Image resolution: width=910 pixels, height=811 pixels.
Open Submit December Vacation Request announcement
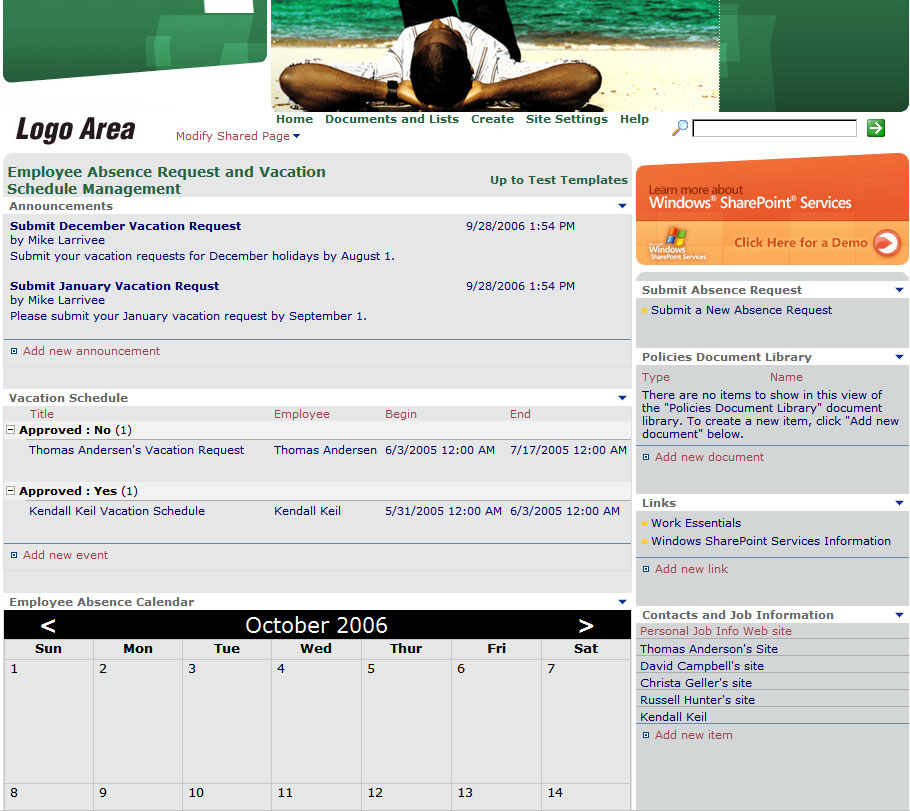(x=125, y=226)
